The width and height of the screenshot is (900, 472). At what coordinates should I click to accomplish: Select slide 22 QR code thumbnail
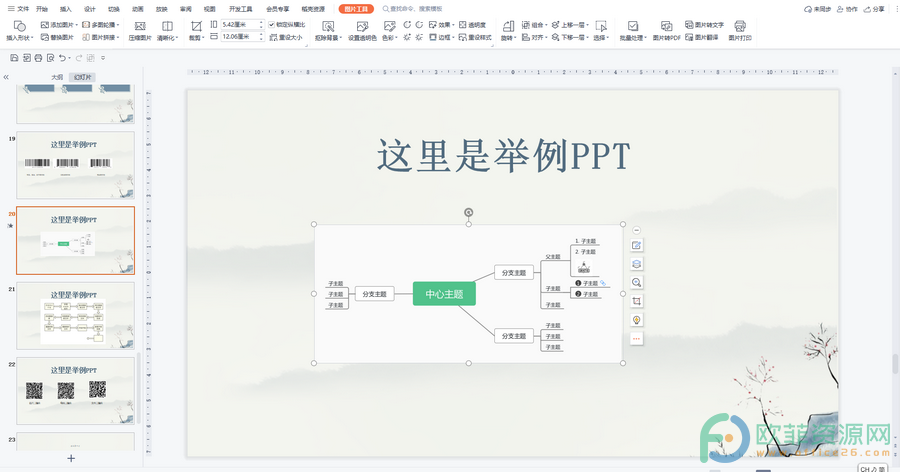[75, 391]
